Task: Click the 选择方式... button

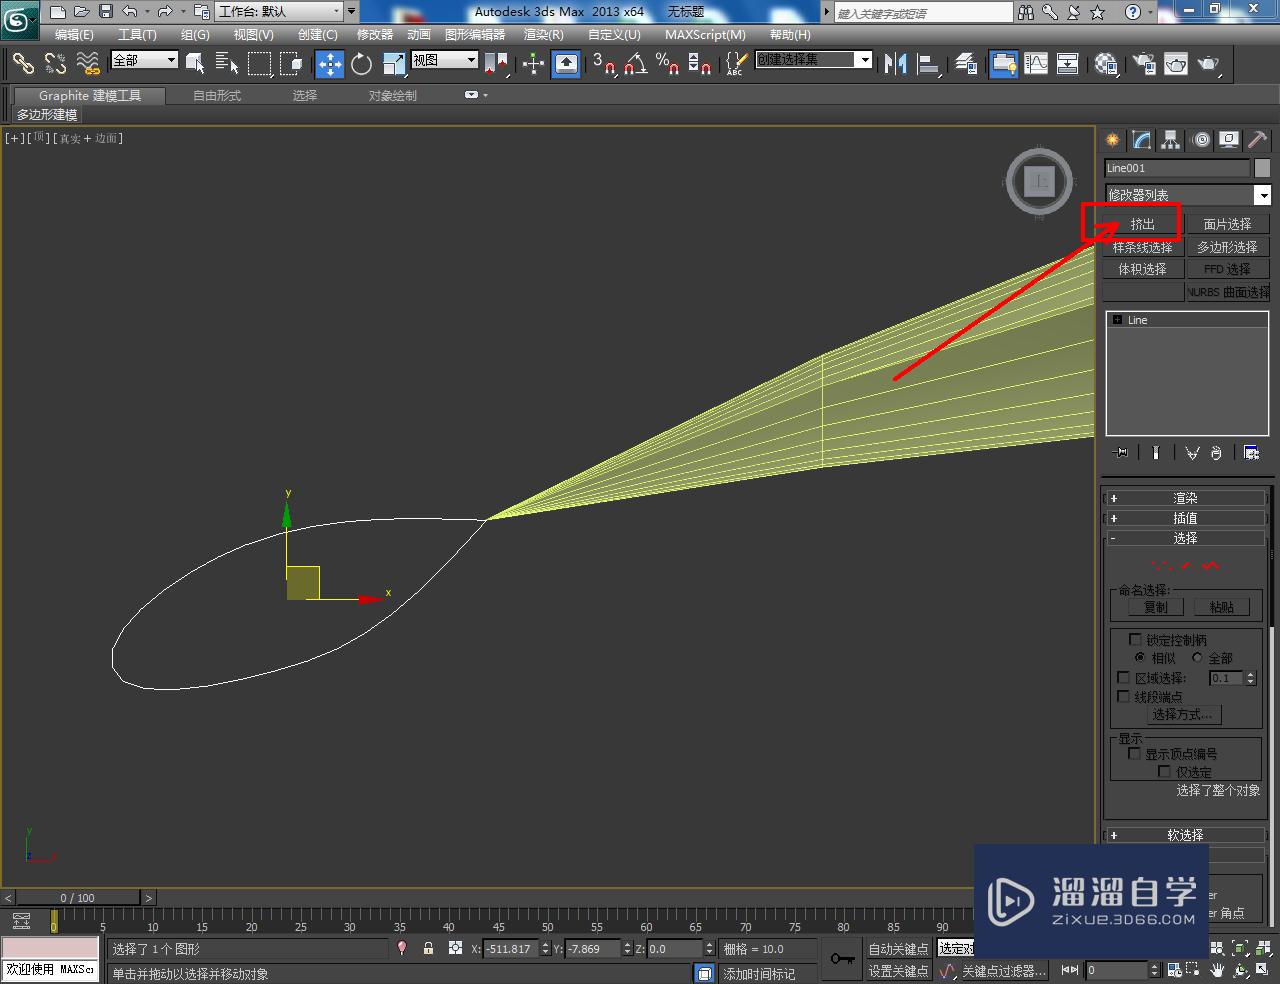Action: pyautogui.click(x=1186, y=714)
